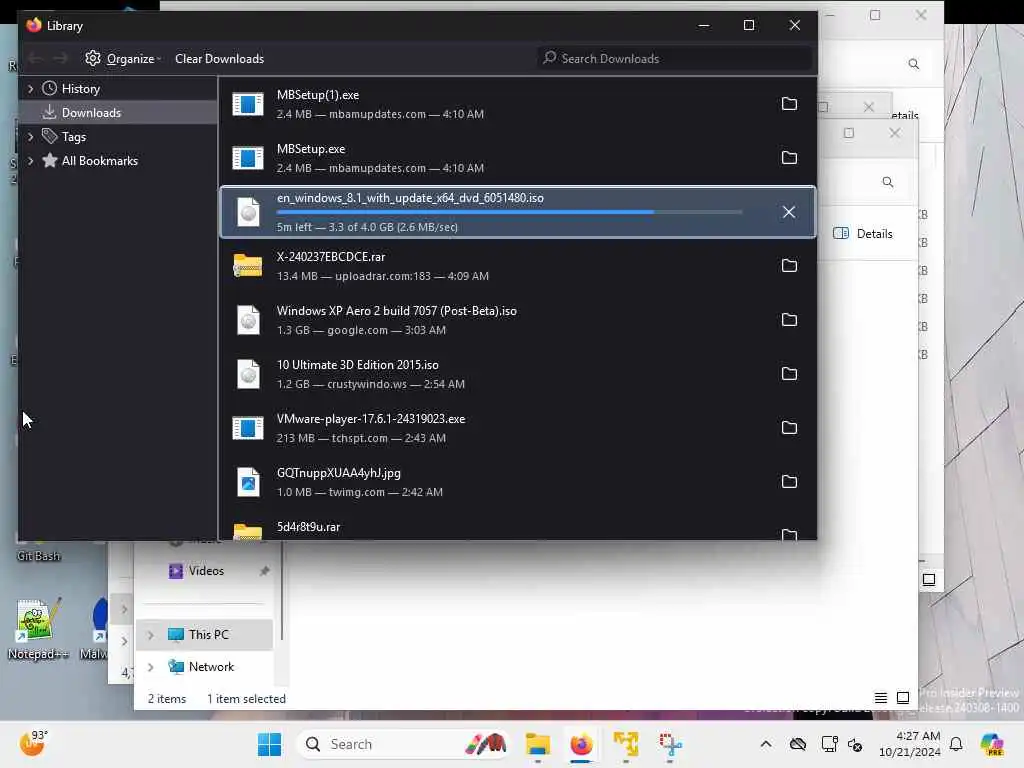Open File Explorer from taskbar
This screenshot has width=1024, height=768.
(537, 744)
